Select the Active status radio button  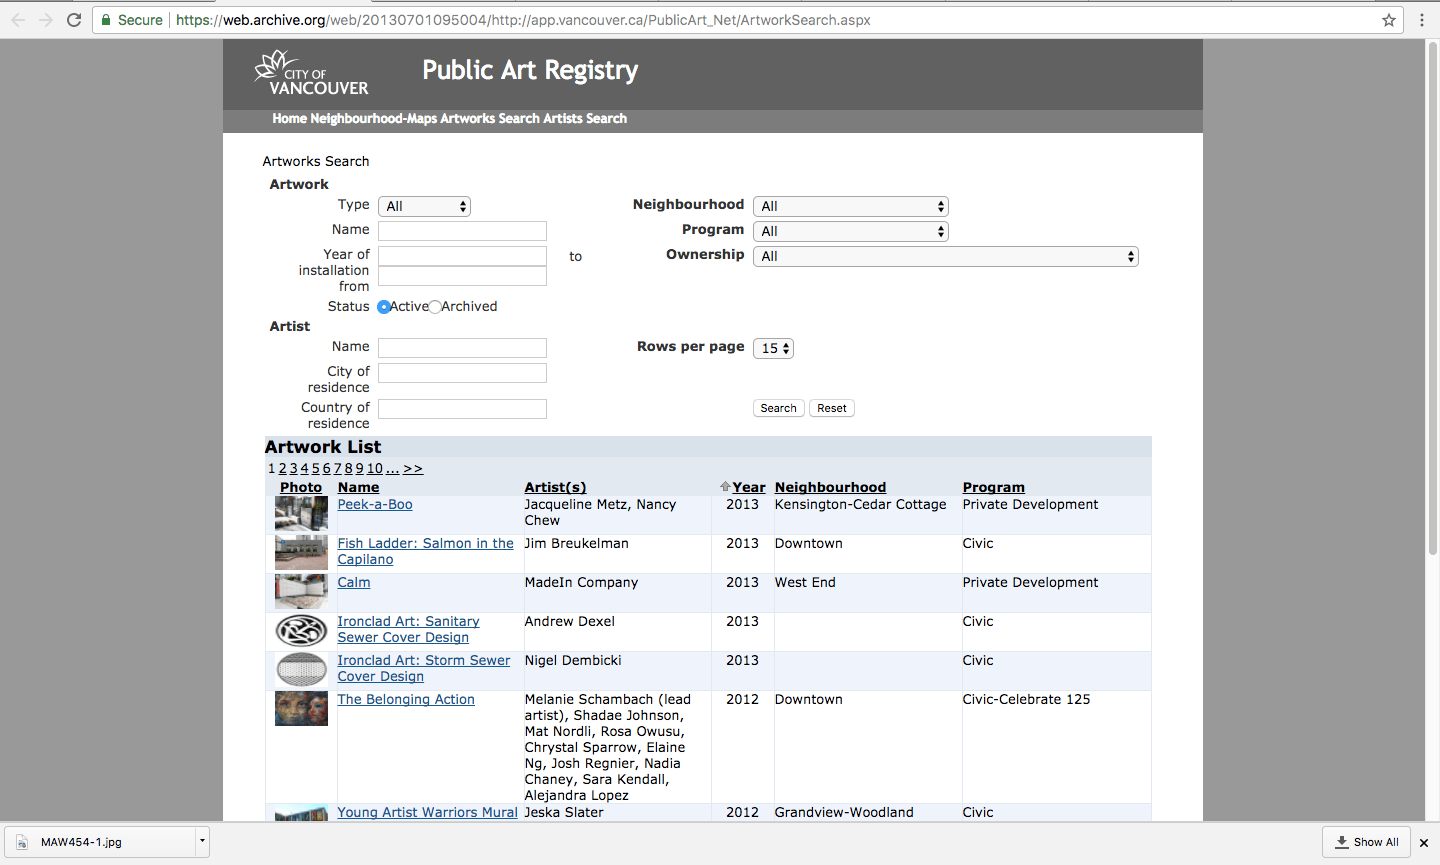coord(384,307)
